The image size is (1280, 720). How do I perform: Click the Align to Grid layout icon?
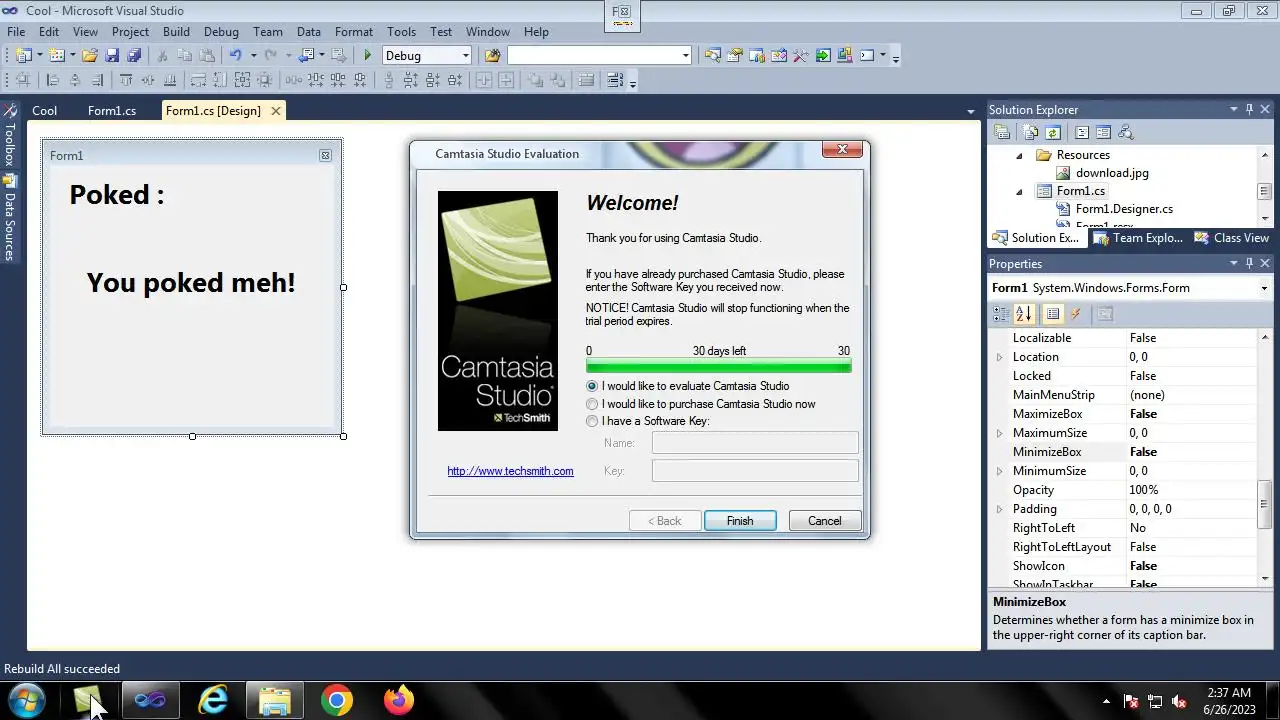tap(22, 80)
